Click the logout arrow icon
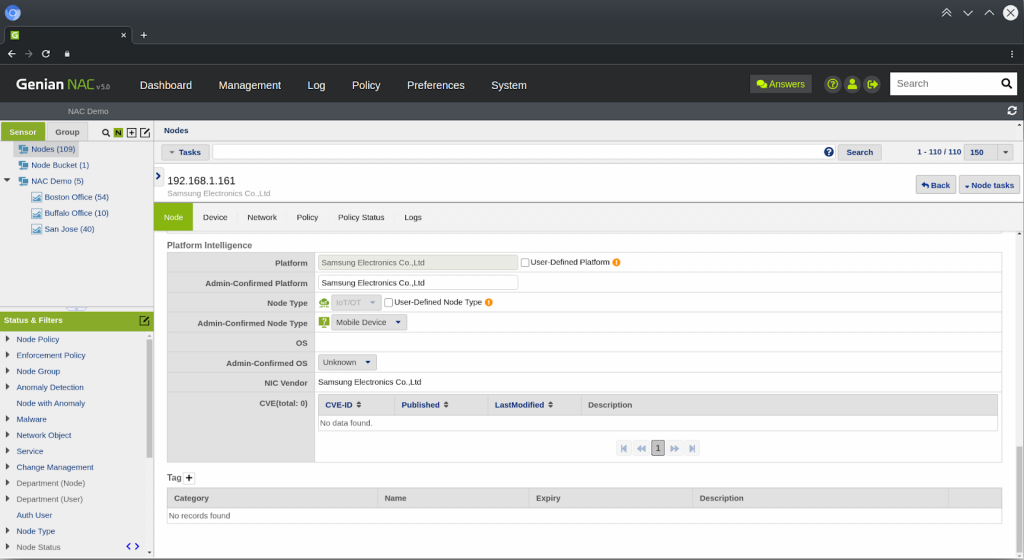Image resolution: width=1024 pixels, height=560 pixels. pos(872,85)
